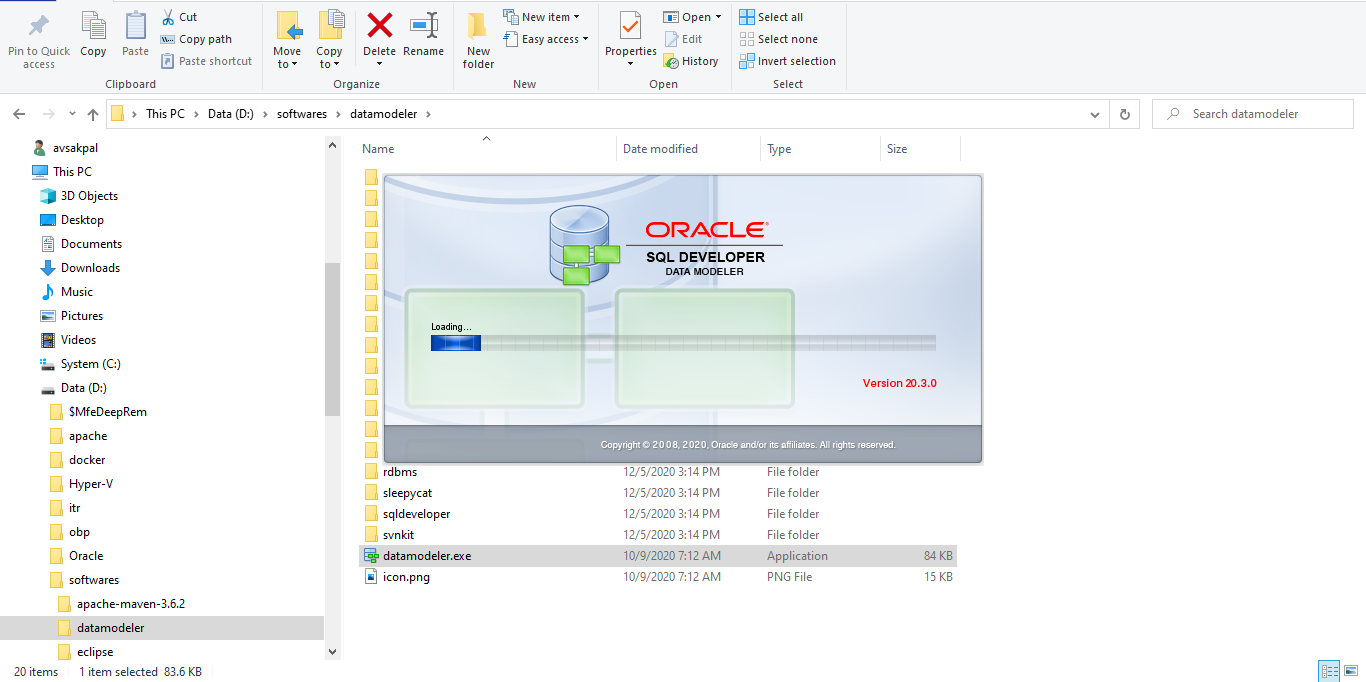Sort files by Name column
The width and height of the screenshot is (1366, 682).
tap(378, 149)
